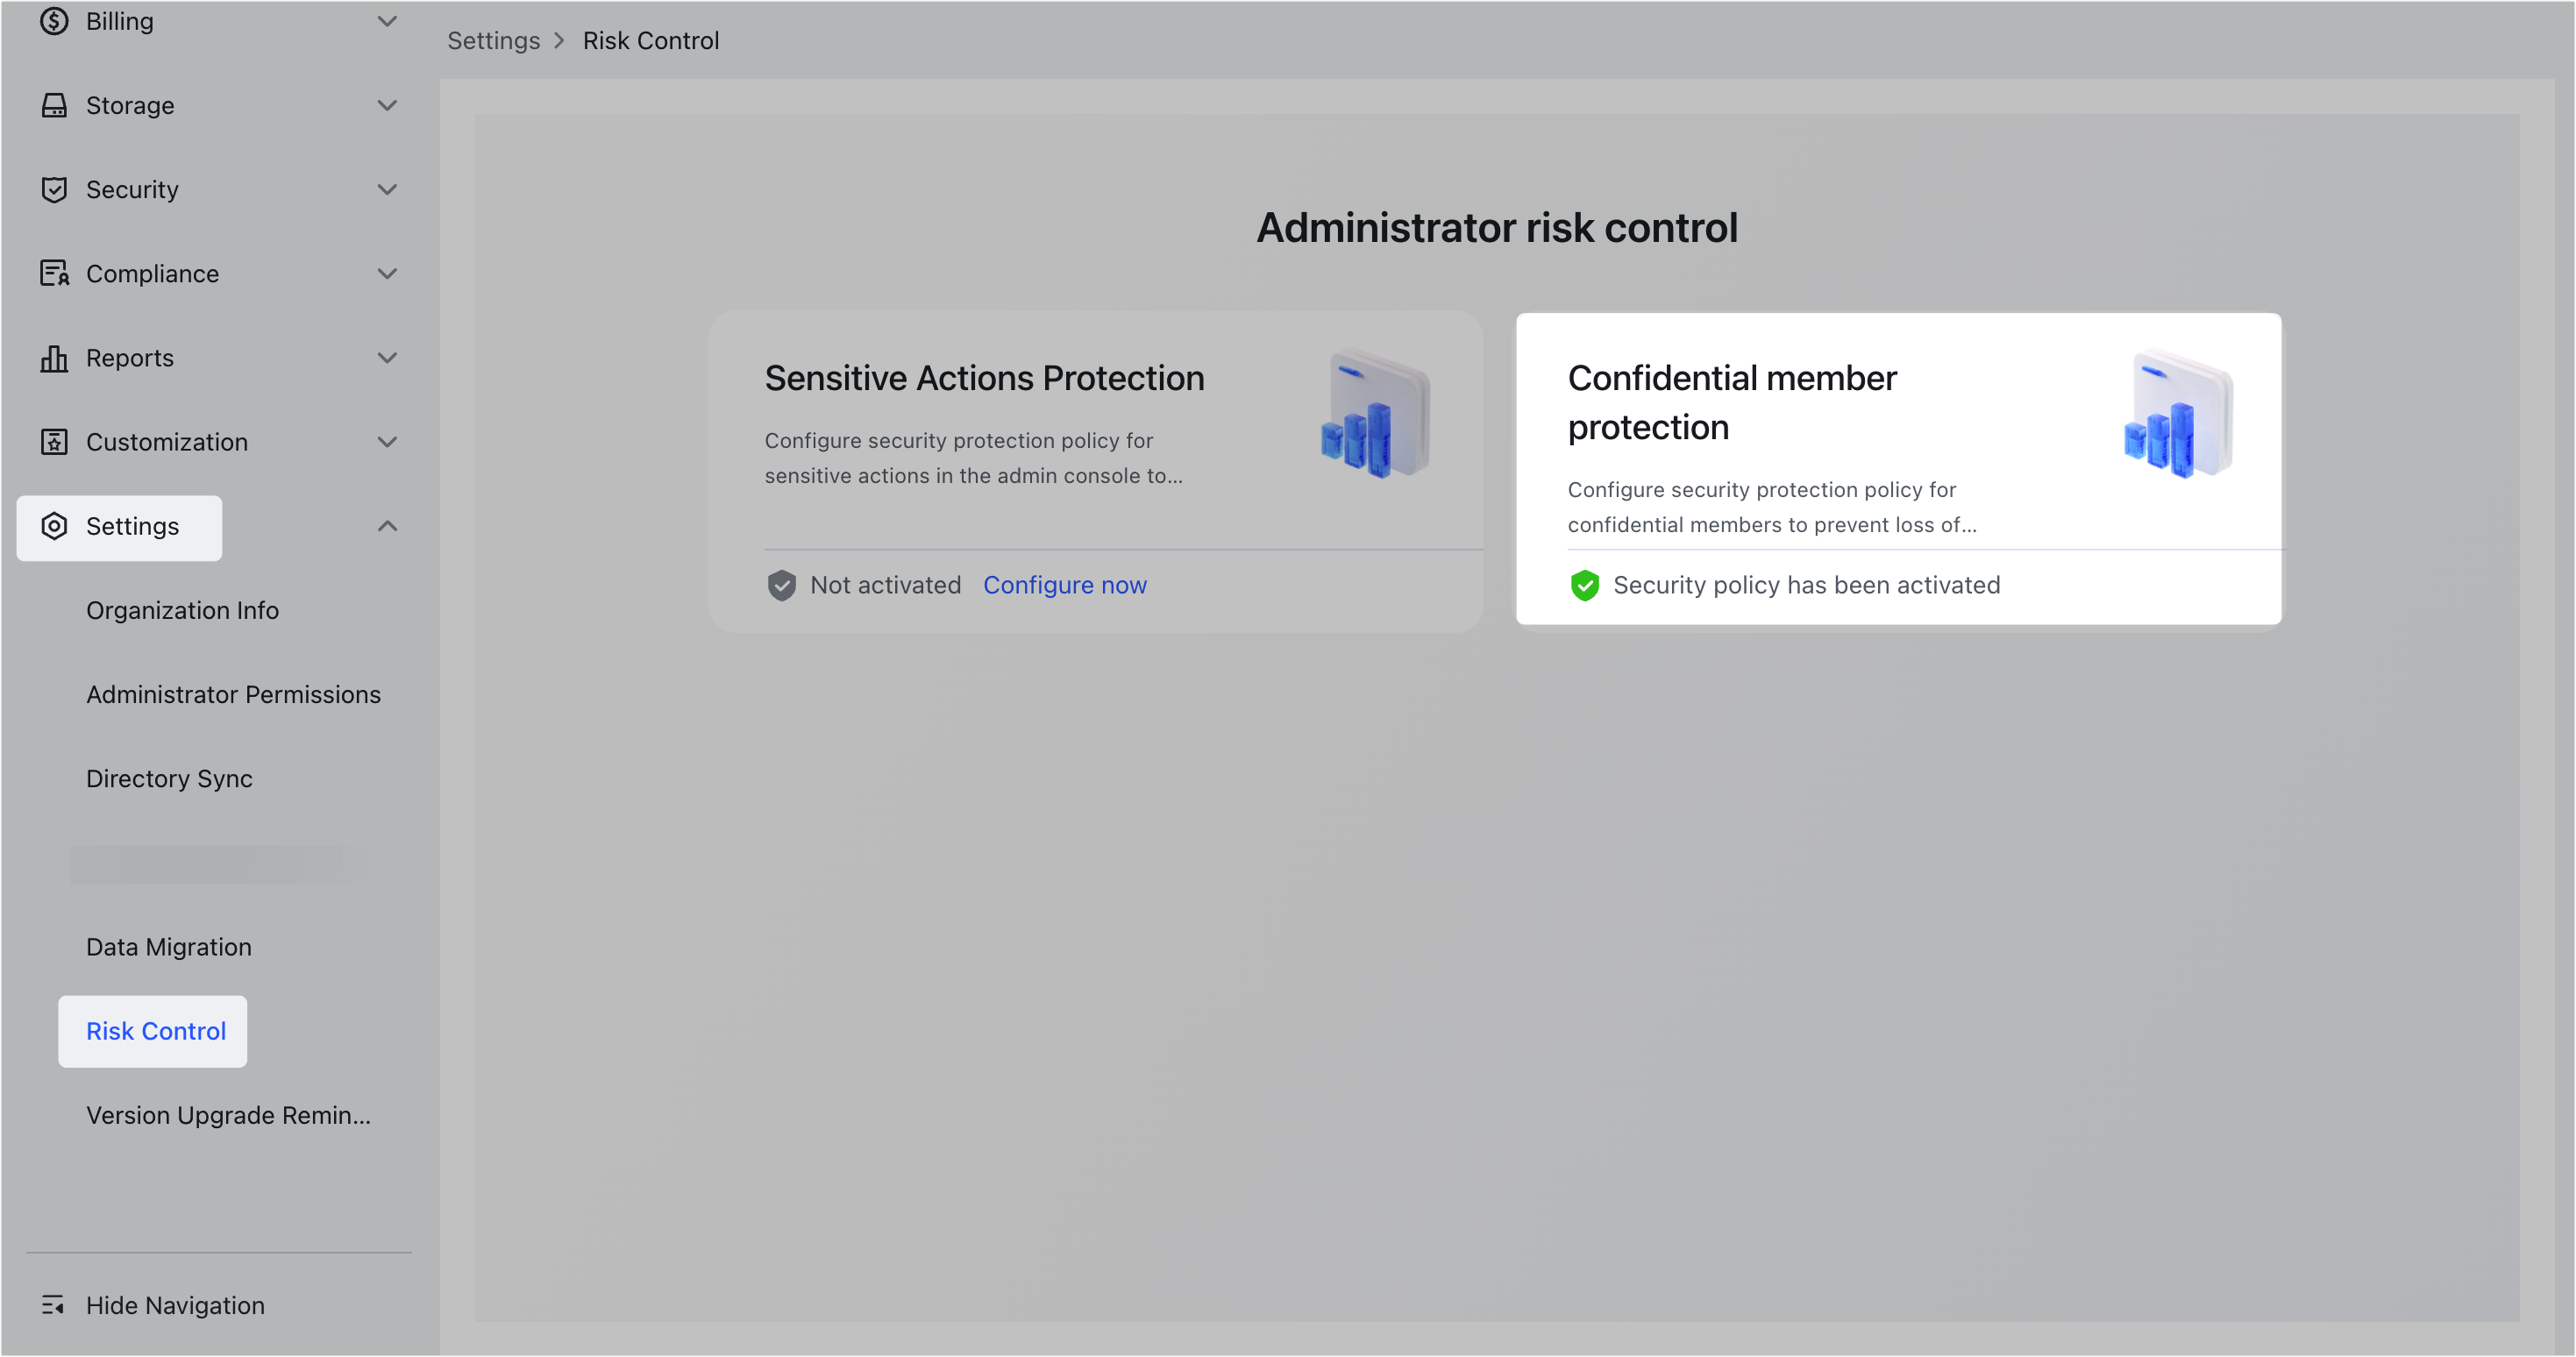This screenshot has width=2576, height=1357.
Task: Expand the Reports menu chevron
Action: (387, 358)
